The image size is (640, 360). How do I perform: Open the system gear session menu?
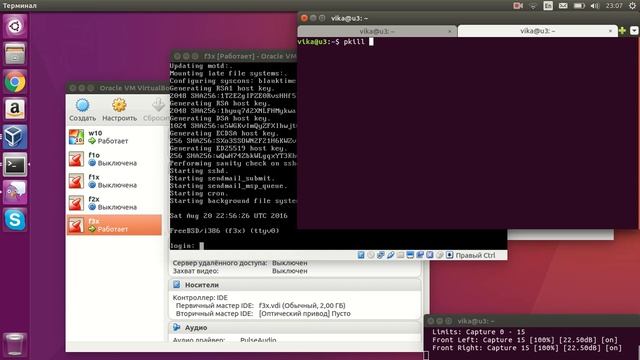(x=632, y=6)
